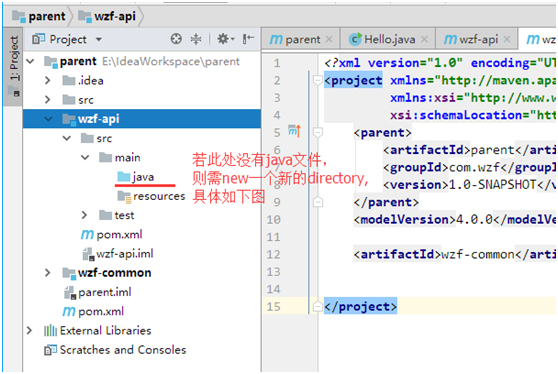Close the Hello.java tab
The width and height of the screenshot is (558, 374).
click(x=424, y=39)
